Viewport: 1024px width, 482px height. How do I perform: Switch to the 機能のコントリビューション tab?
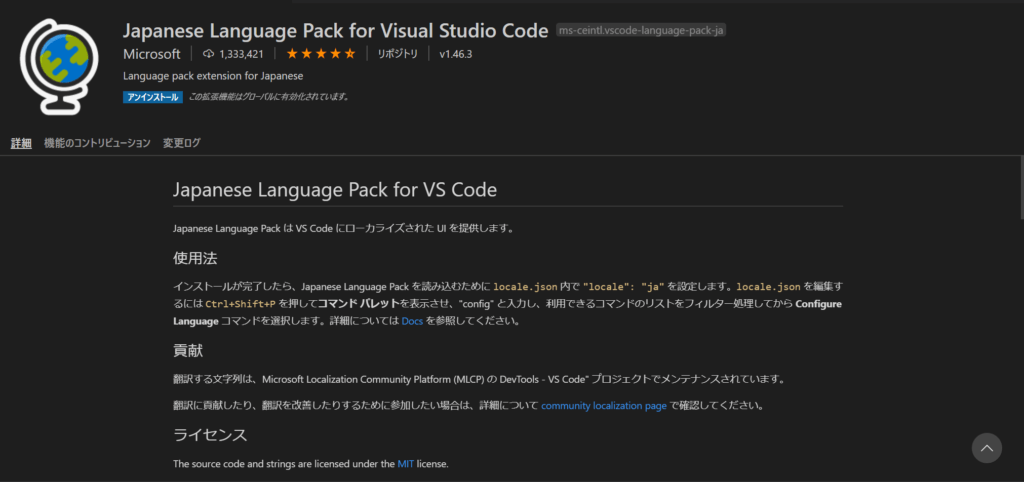97,143
